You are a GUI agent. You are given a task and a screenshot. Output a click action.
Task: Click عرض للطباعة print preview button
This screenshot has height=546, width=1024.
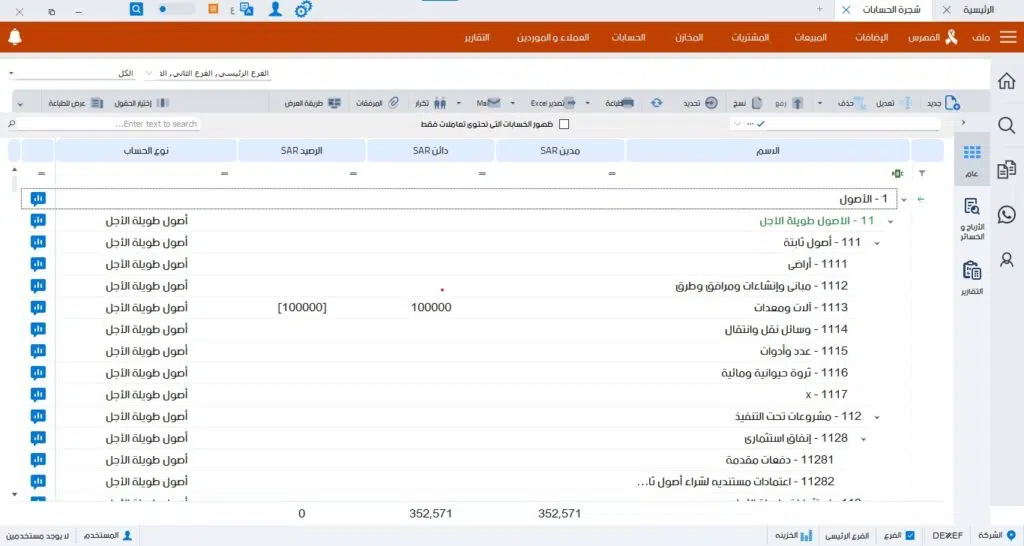(x=76, y=103)
